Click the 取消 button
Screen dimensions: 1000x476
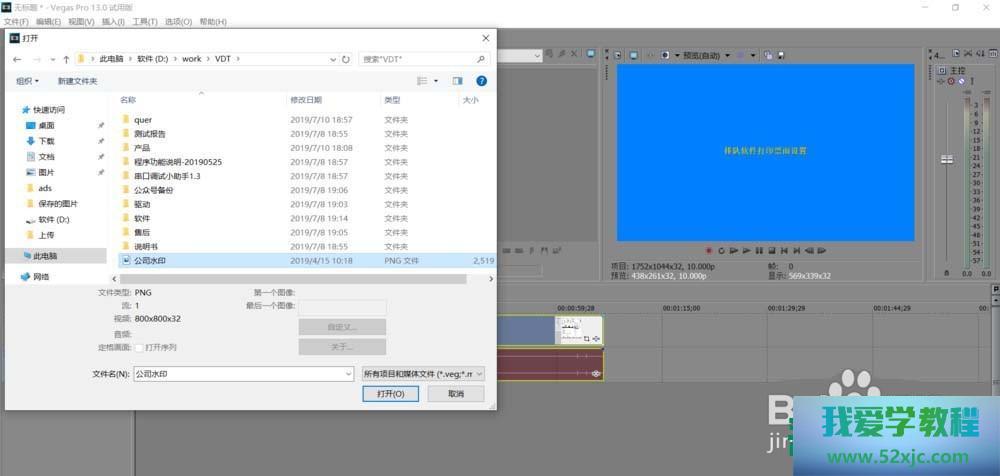point(455,394)
